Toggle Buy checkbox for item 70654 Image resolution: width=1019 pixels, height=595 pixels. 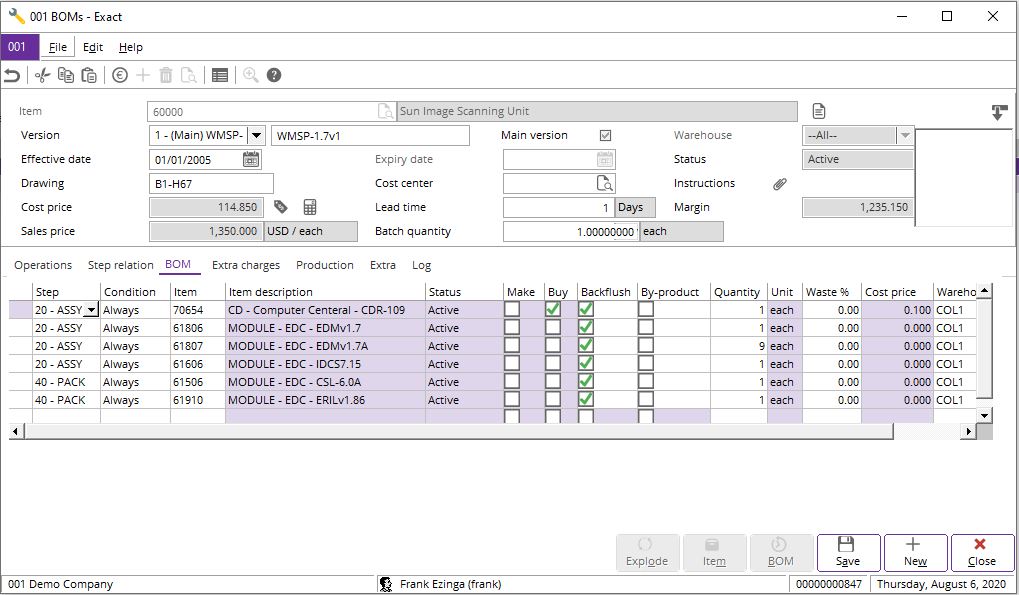[x=553, y=310]
